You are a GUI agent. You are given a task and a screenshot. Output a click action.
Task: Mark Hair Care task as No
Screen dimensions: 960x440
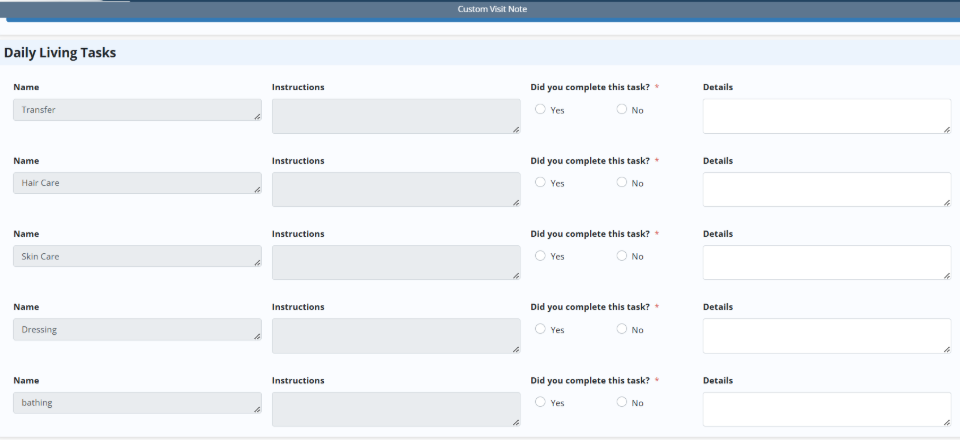(x=622, y=183)
